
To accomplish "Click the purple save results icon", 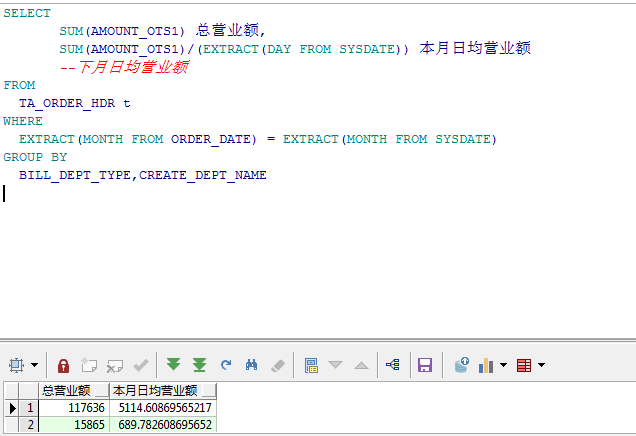I will 425,365.
